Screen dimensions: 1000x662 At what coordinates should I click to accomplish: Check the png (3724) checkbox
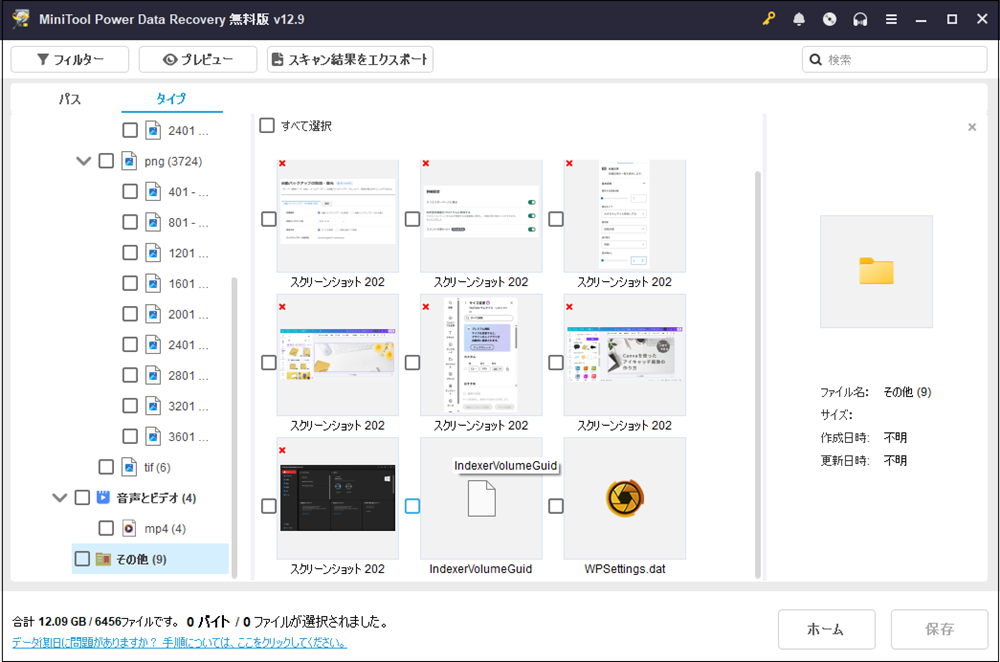coord(106,161)
